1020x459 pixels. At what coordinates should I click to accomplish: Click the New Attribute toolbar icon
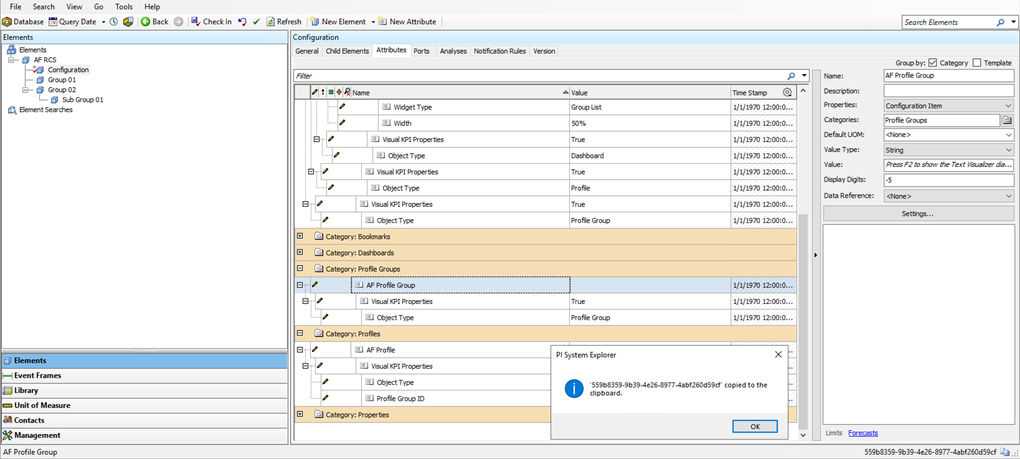[382, 21]
